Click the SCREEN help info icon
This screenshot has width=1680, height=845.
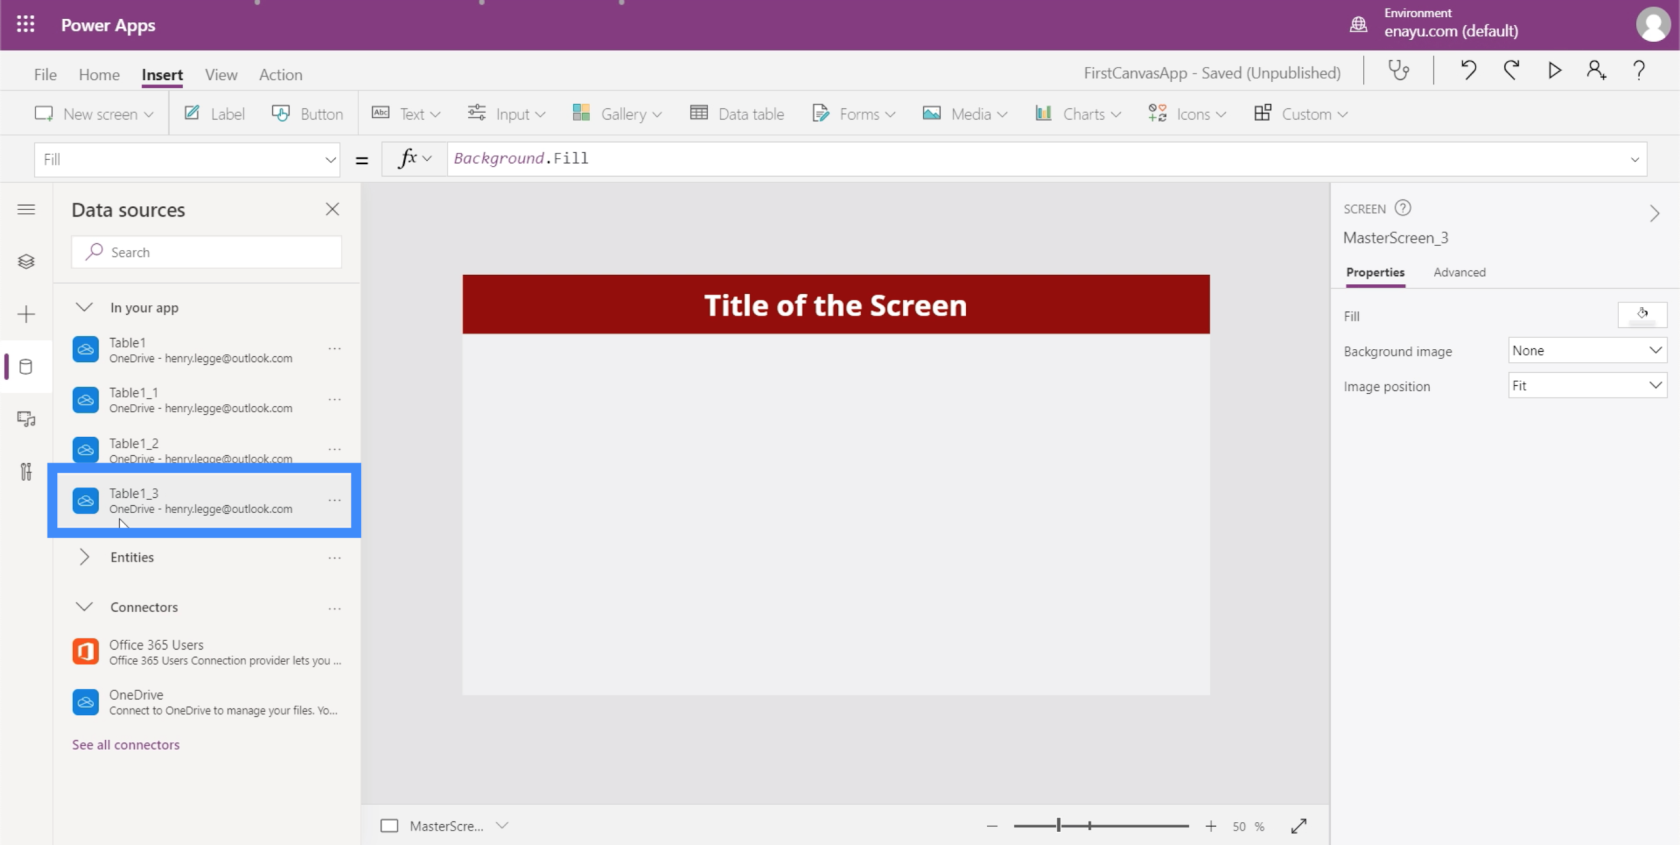1403,208
